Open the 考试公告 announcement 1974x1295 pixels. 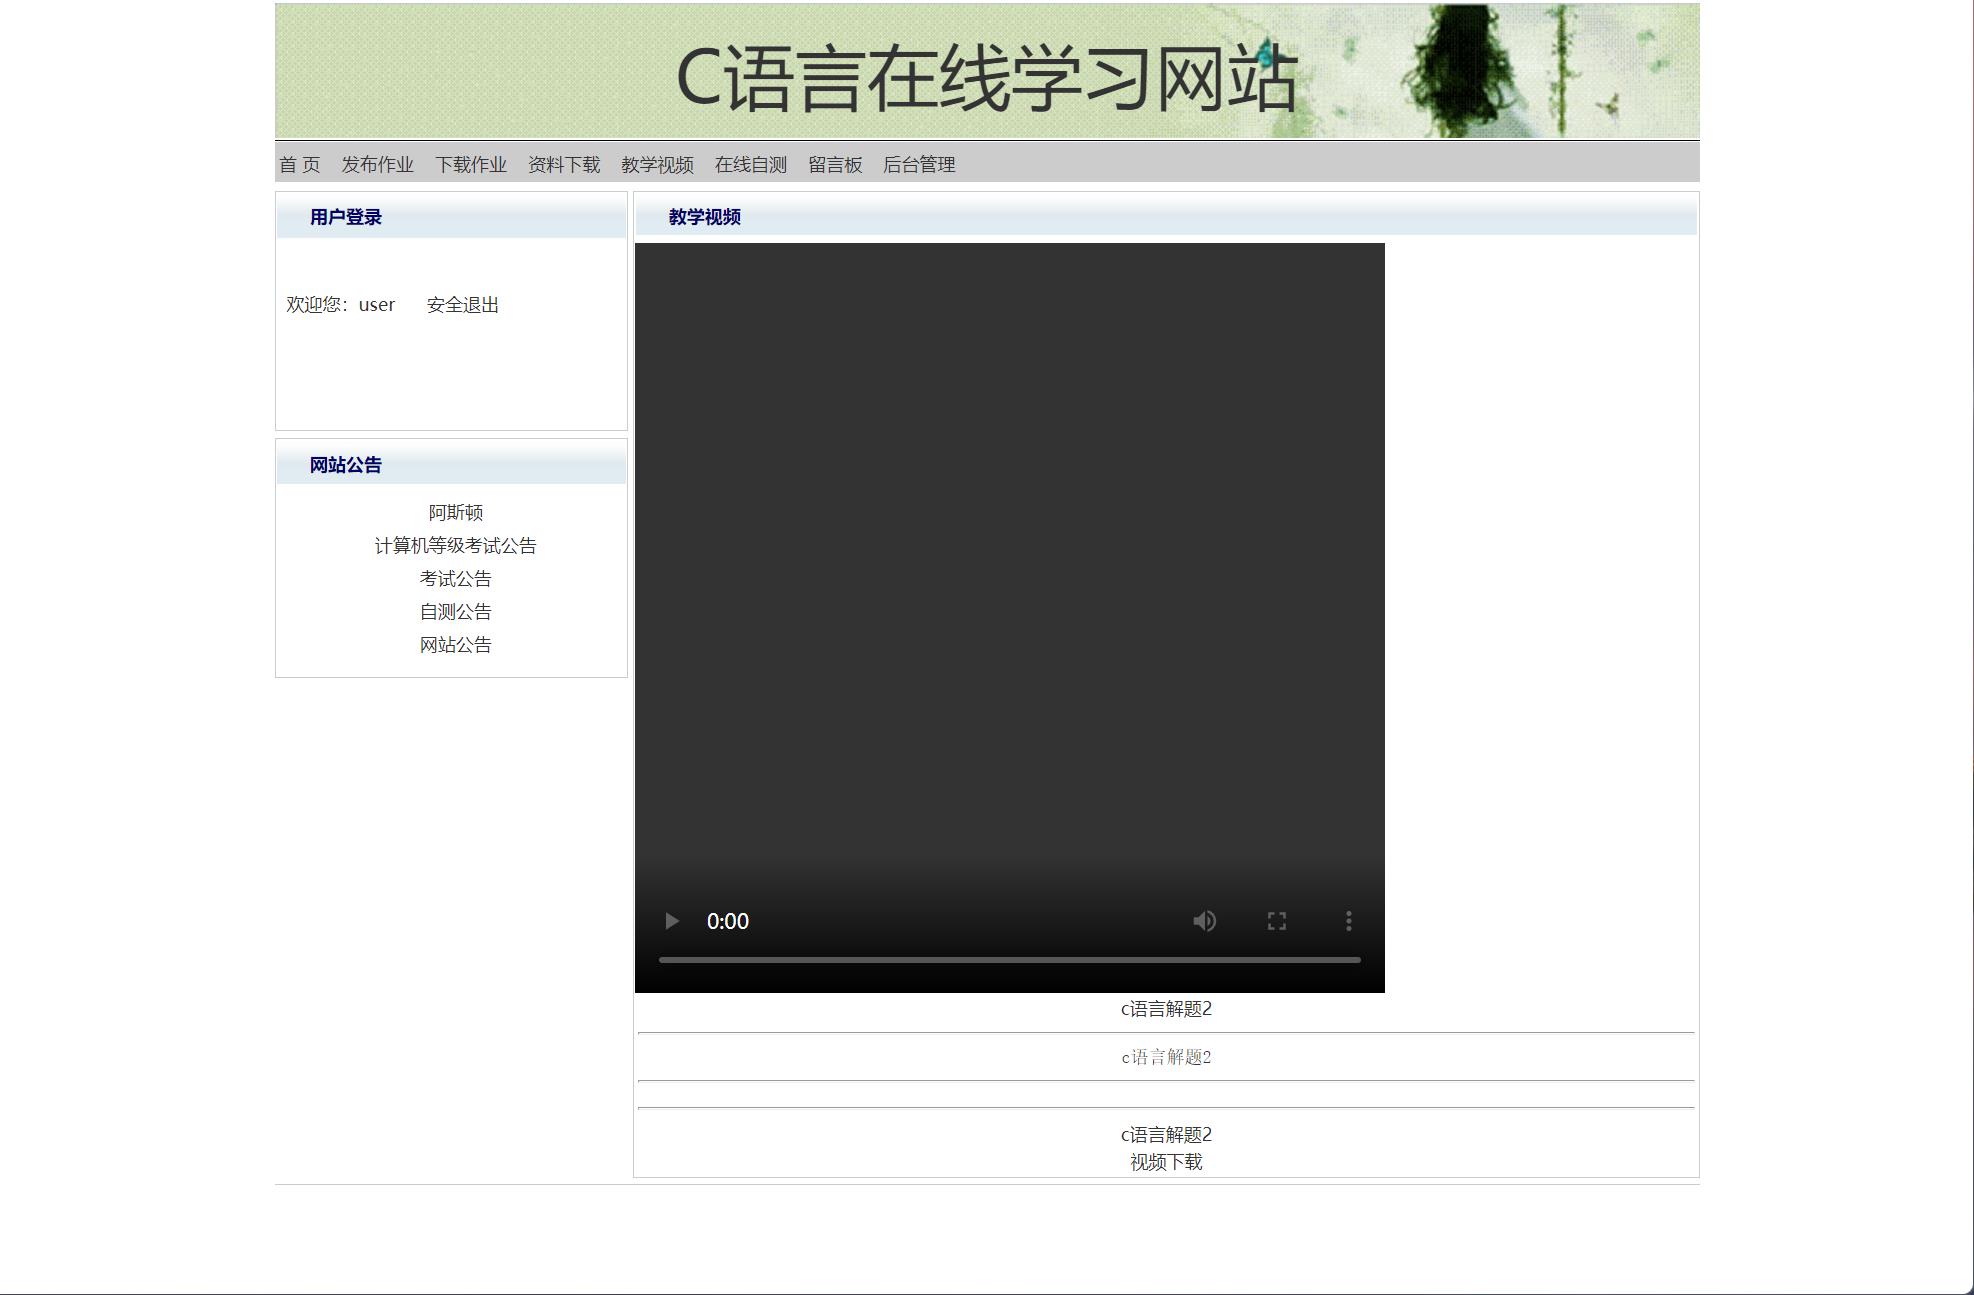[455, 578]
